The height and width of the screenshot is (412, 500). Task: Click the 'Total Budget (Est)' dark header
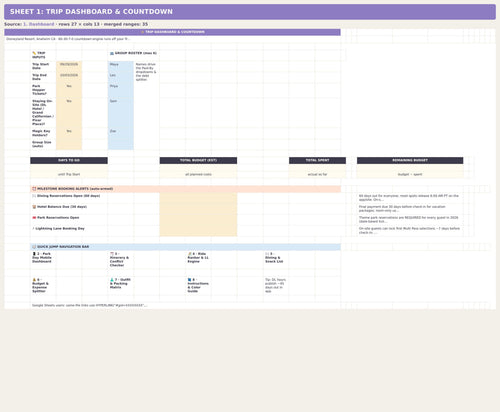[198, 160]
